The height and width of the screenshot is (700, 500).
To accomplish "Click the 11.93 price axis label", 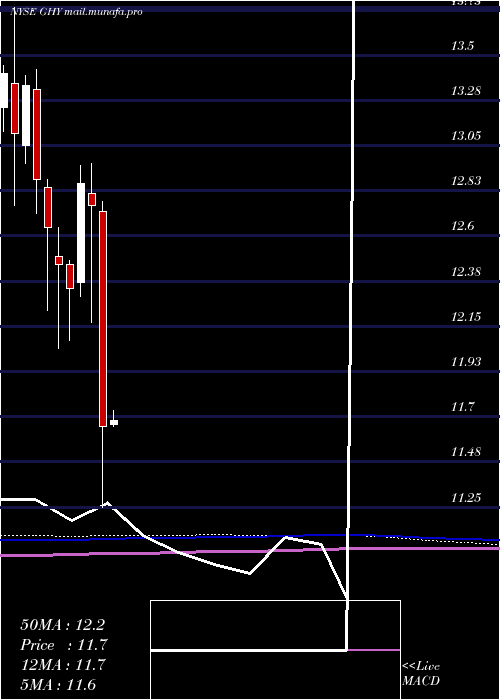I will [467, 362].
